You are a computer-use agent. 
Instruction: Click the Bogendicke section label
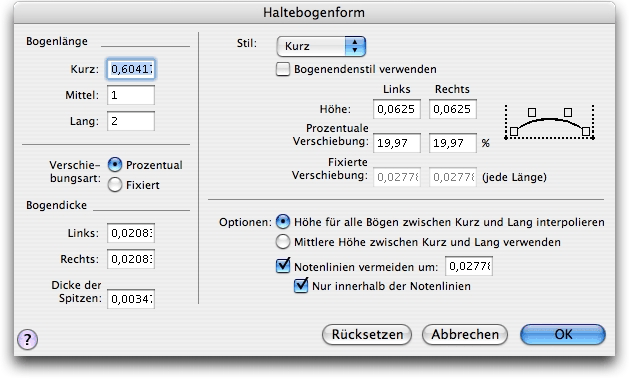(x=56, y=205)
